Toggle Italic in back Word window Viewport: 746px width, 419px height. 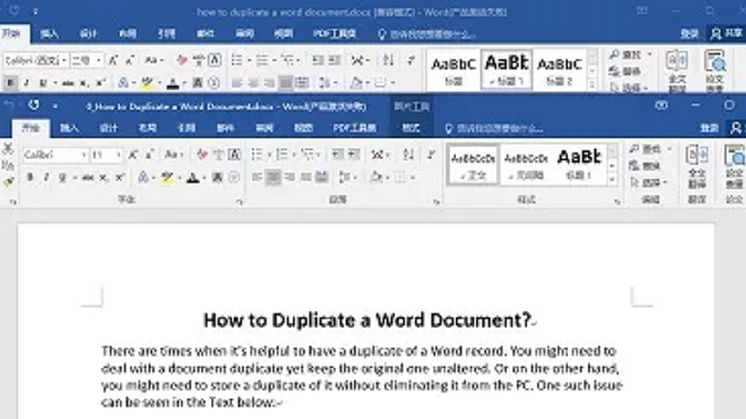(x=27, y=83)
